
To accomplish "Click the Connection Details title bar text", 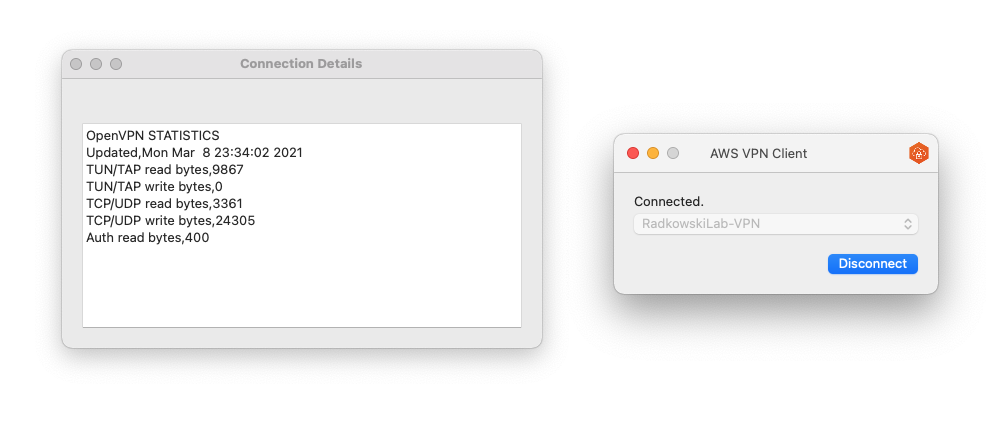I will [x=301, y=64].
